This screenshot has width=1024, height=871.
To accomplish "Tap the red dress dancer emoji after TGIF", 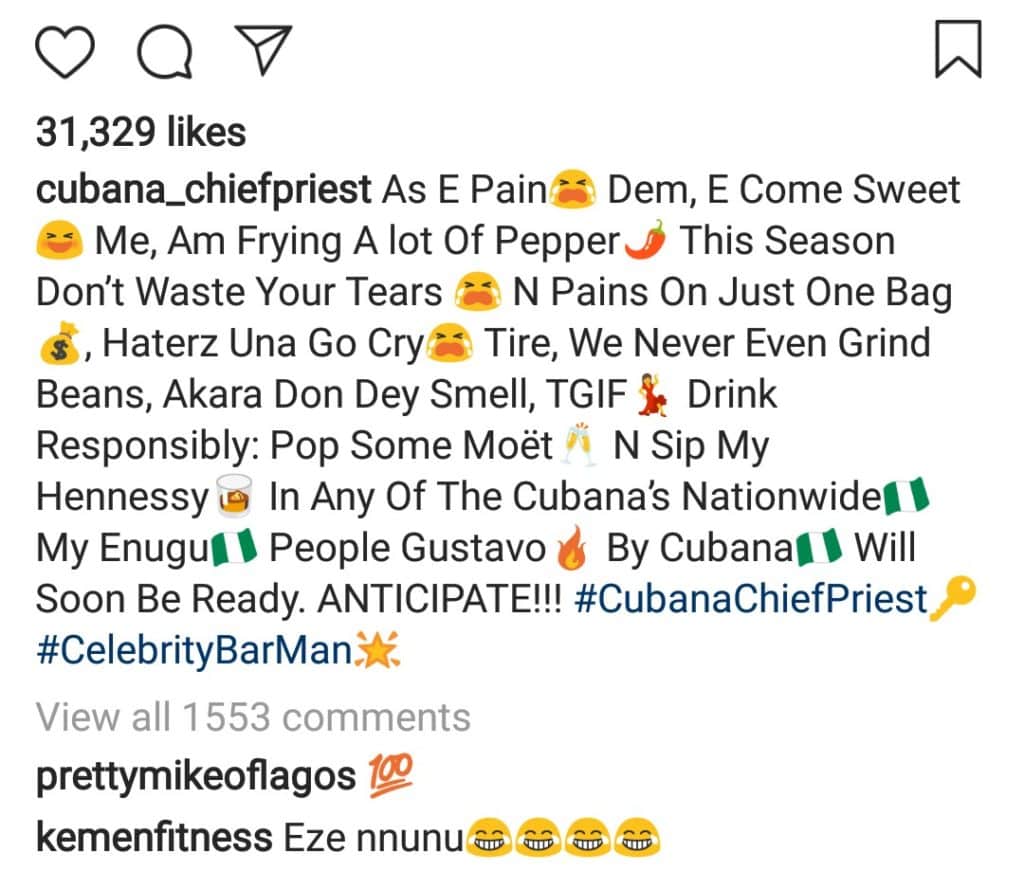I will [x=657, y=396].
